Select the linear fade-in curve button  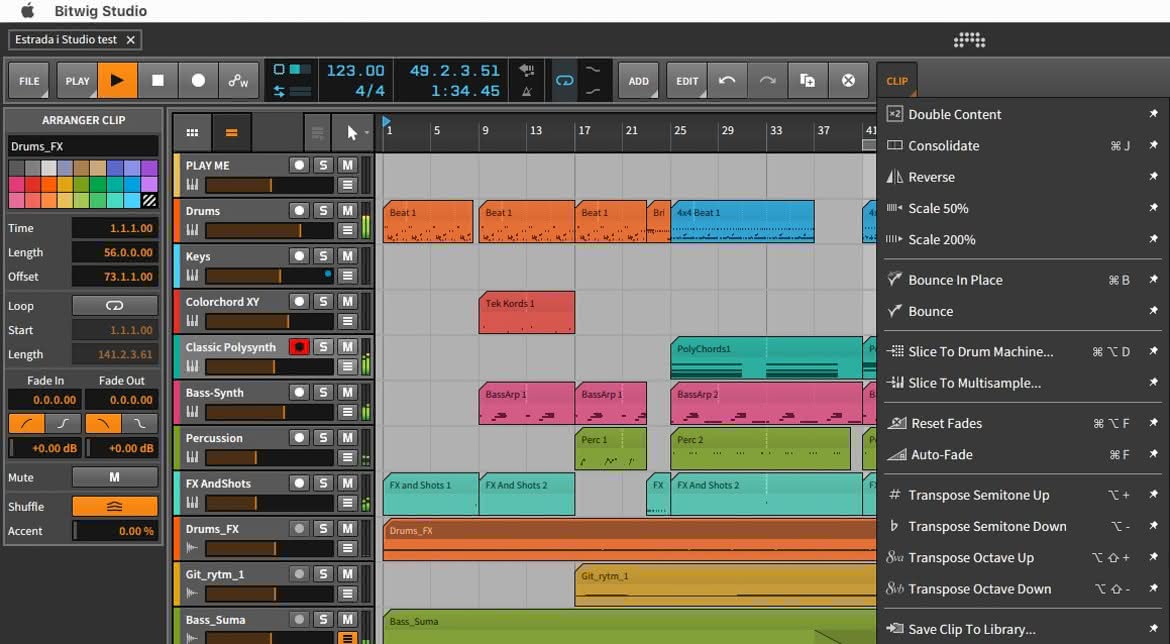[26, 424]
